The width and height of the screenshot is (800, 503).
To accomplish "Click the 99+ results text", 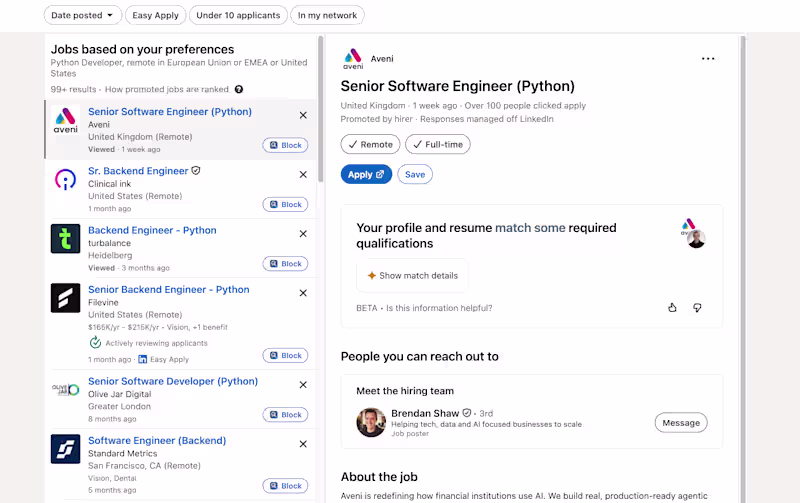I will [73, 89].
